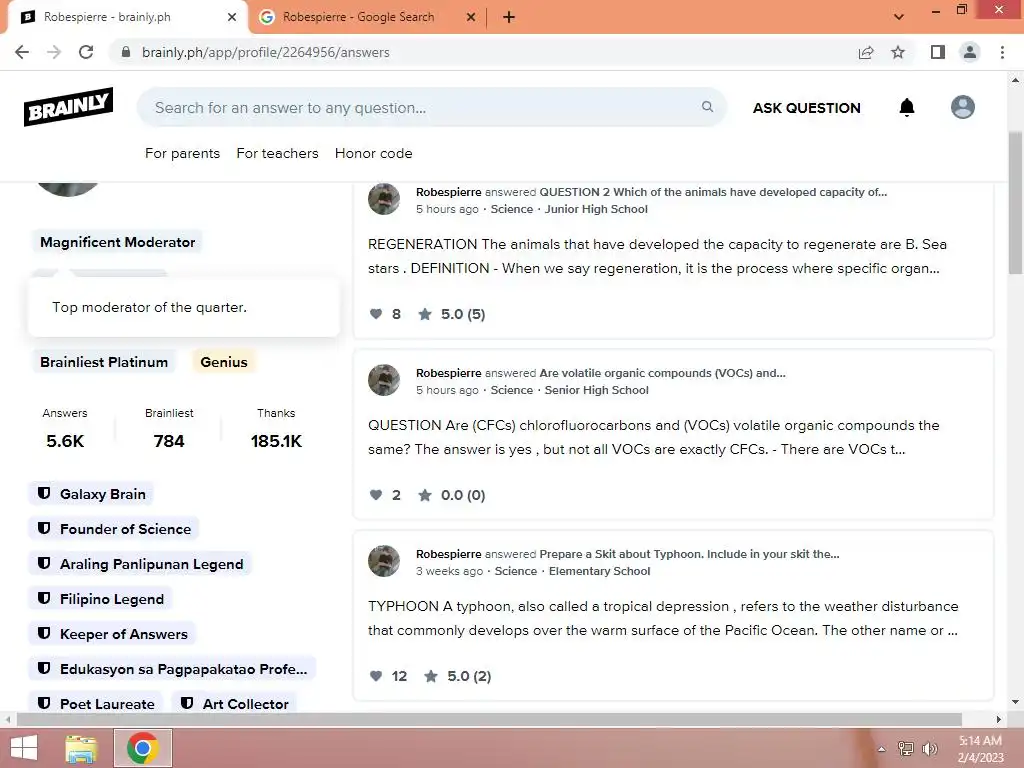Click star rating on VOCs answer

[425, 495]
